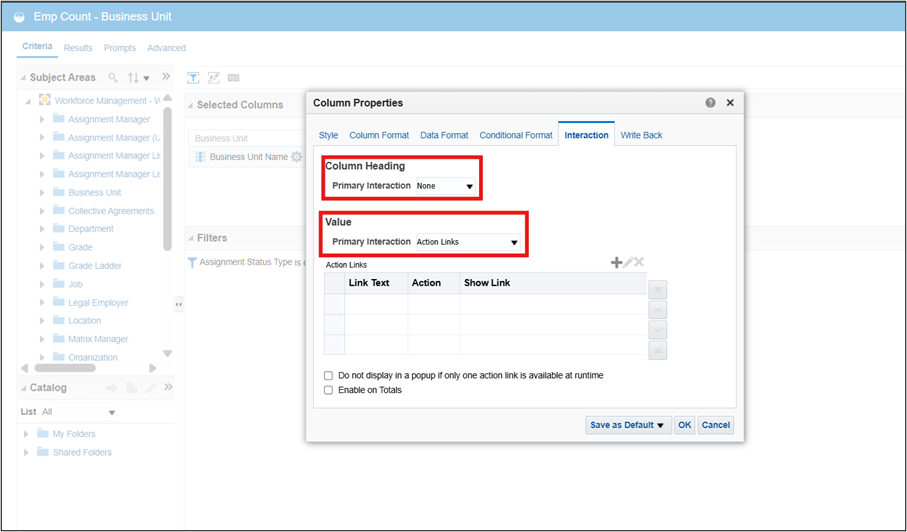Click the help icon in Column Properties

710,103
